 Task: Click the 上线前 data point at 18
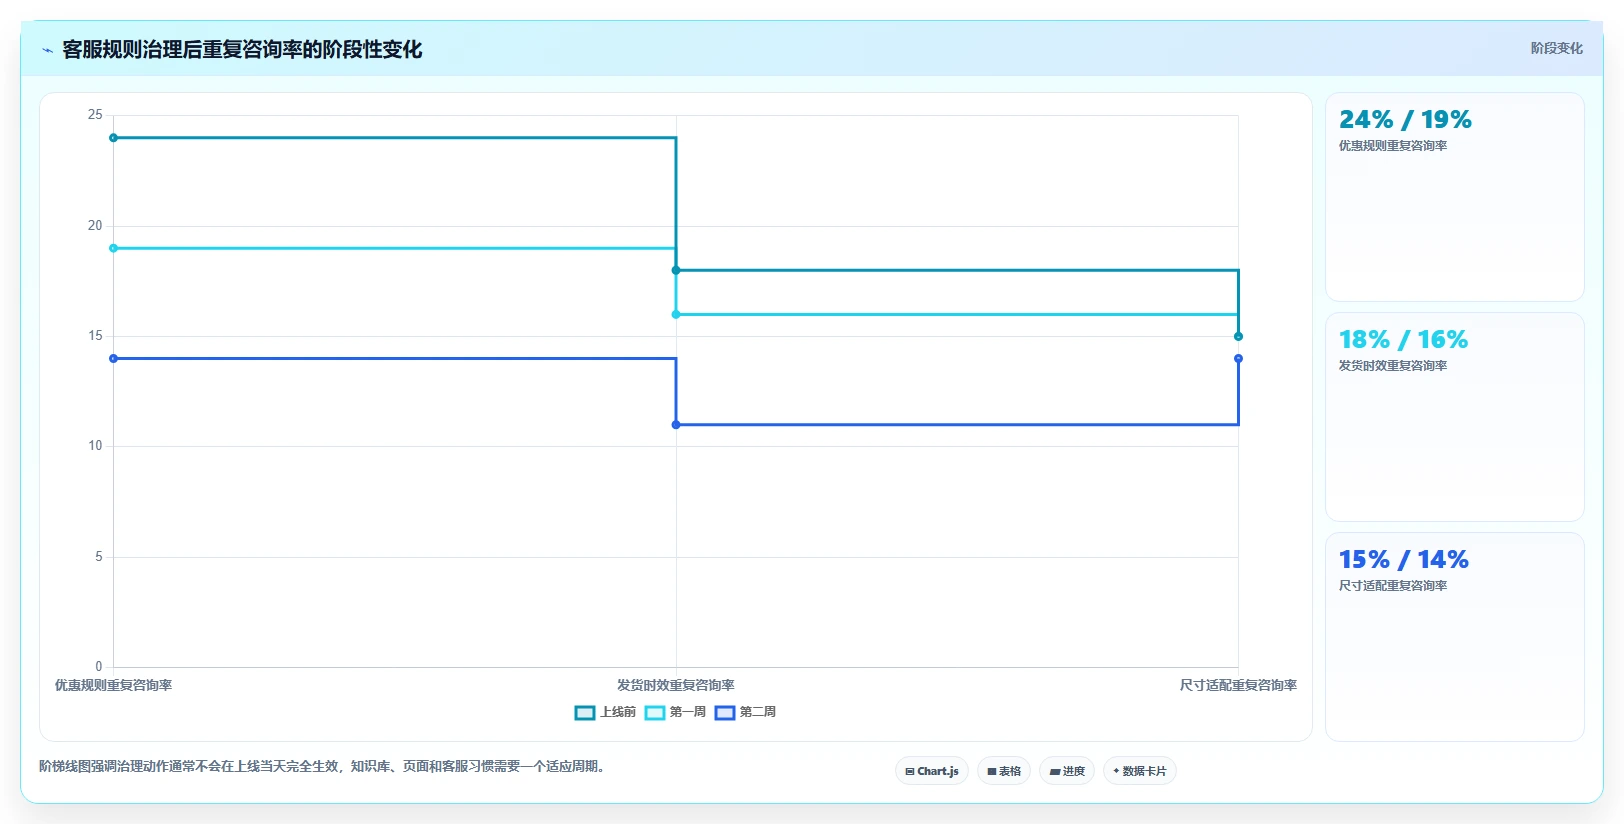[x=676, y=270]
